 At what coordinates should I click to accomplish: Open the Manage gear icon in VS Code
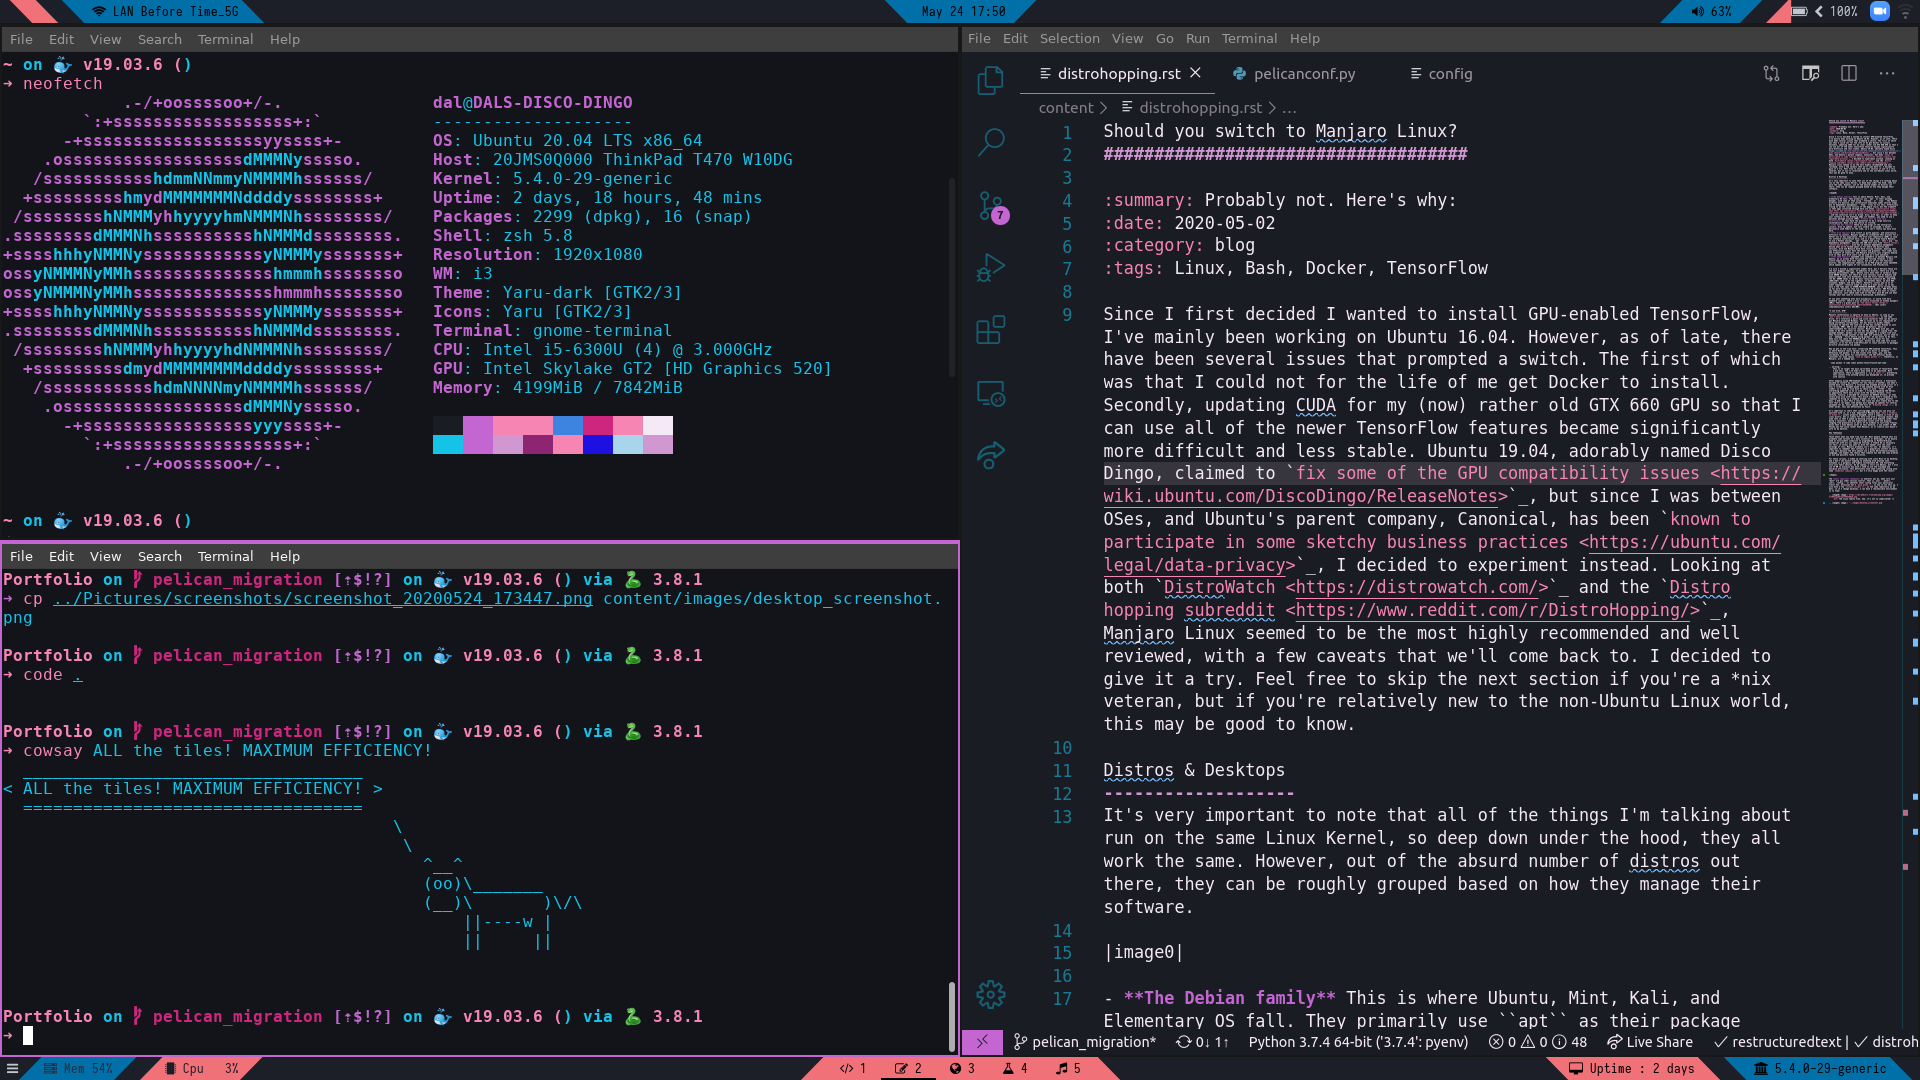point(990,994)
